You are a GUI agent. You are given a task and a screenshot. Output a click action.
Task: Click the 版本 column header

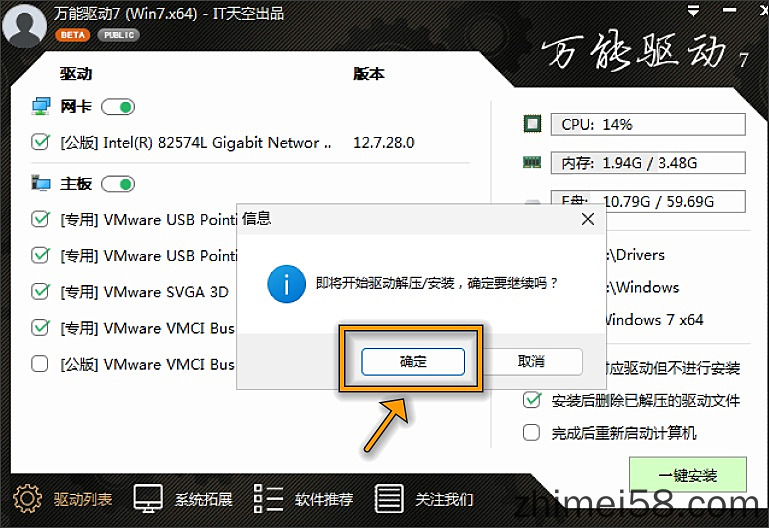pyautogui.click(x=369, y=74)
